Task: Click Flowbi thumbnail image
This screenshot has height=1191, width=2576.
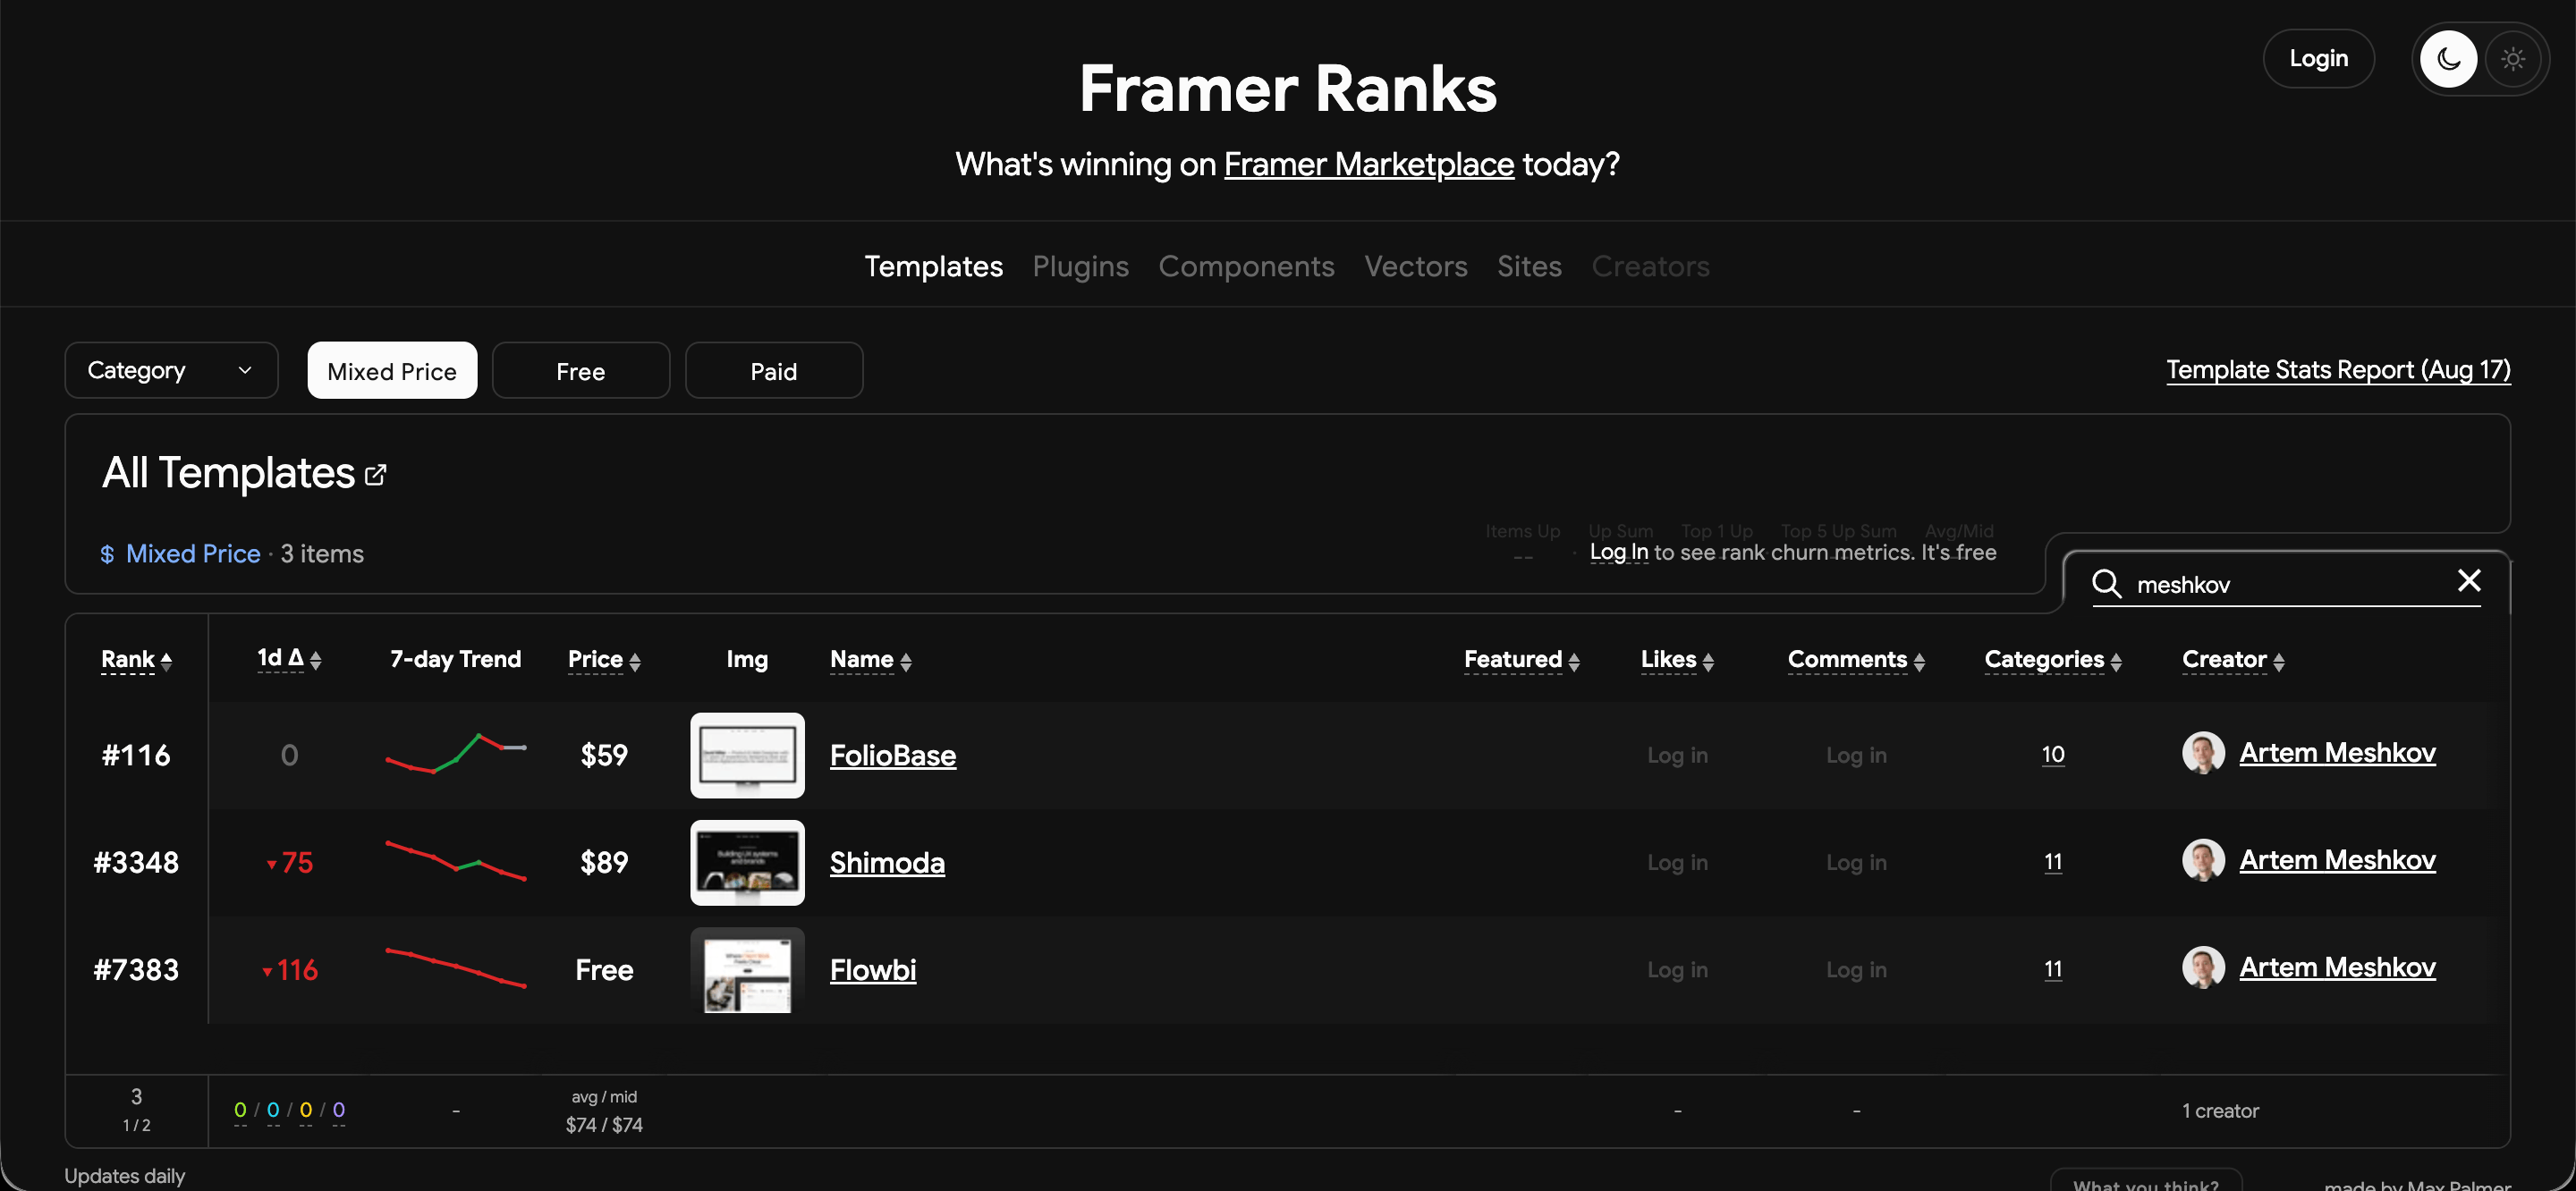Action: (x=747, y=970)
